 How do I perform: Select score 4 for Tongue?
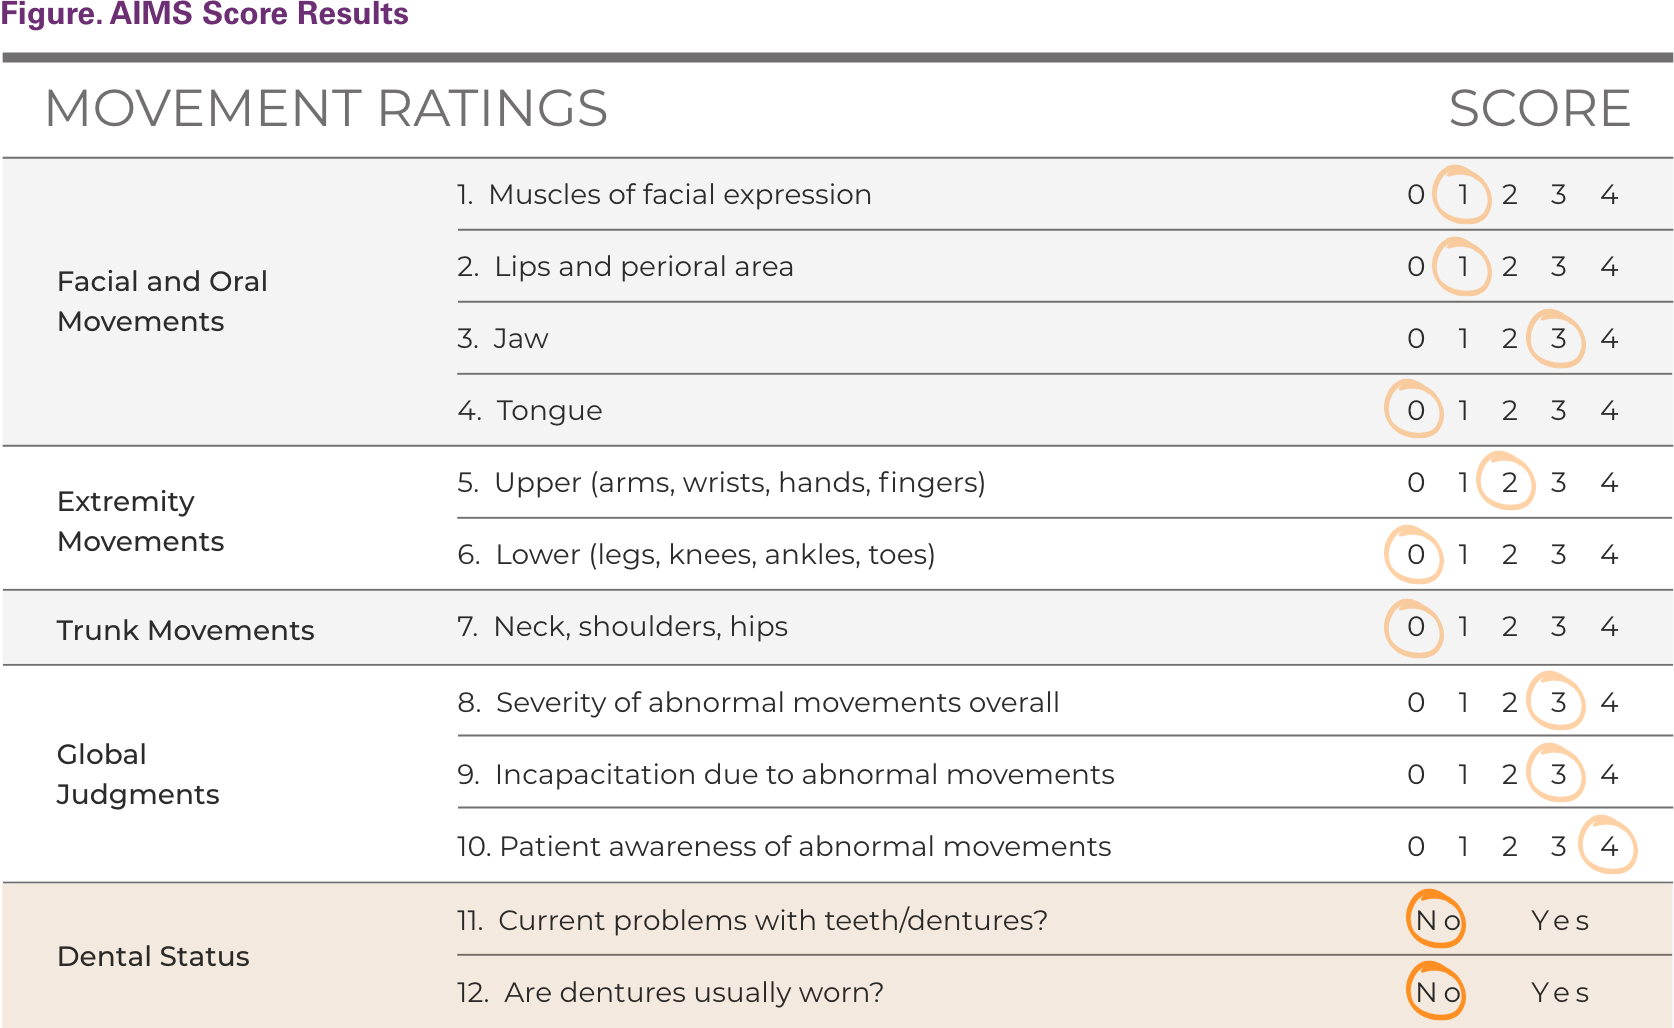coord(1608,411)
